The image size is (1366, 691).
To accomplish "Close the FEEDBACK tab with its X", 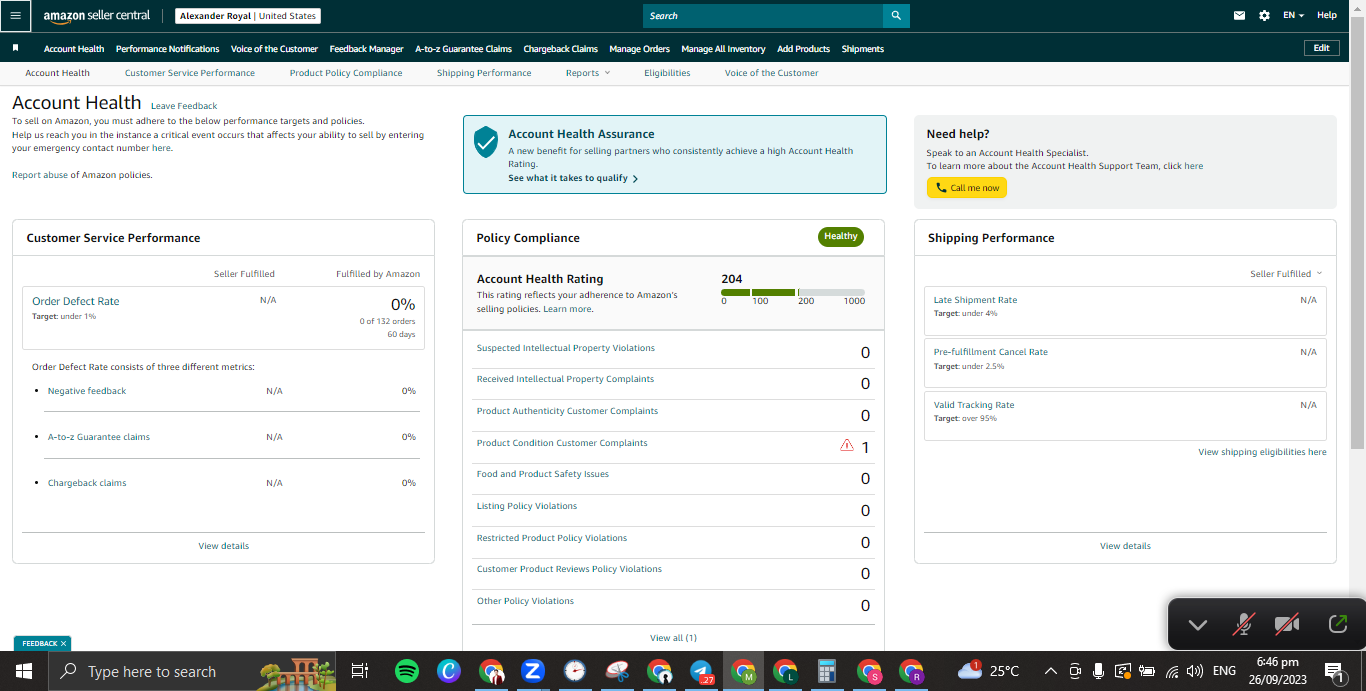I will point(63,644).
